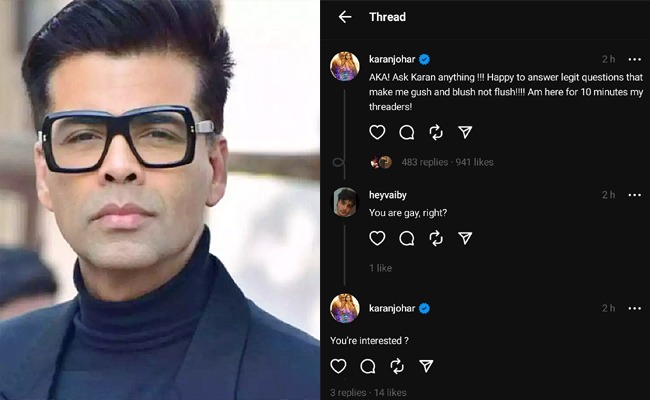View the 1 like on heyvaiby's reply

(381, 268)
